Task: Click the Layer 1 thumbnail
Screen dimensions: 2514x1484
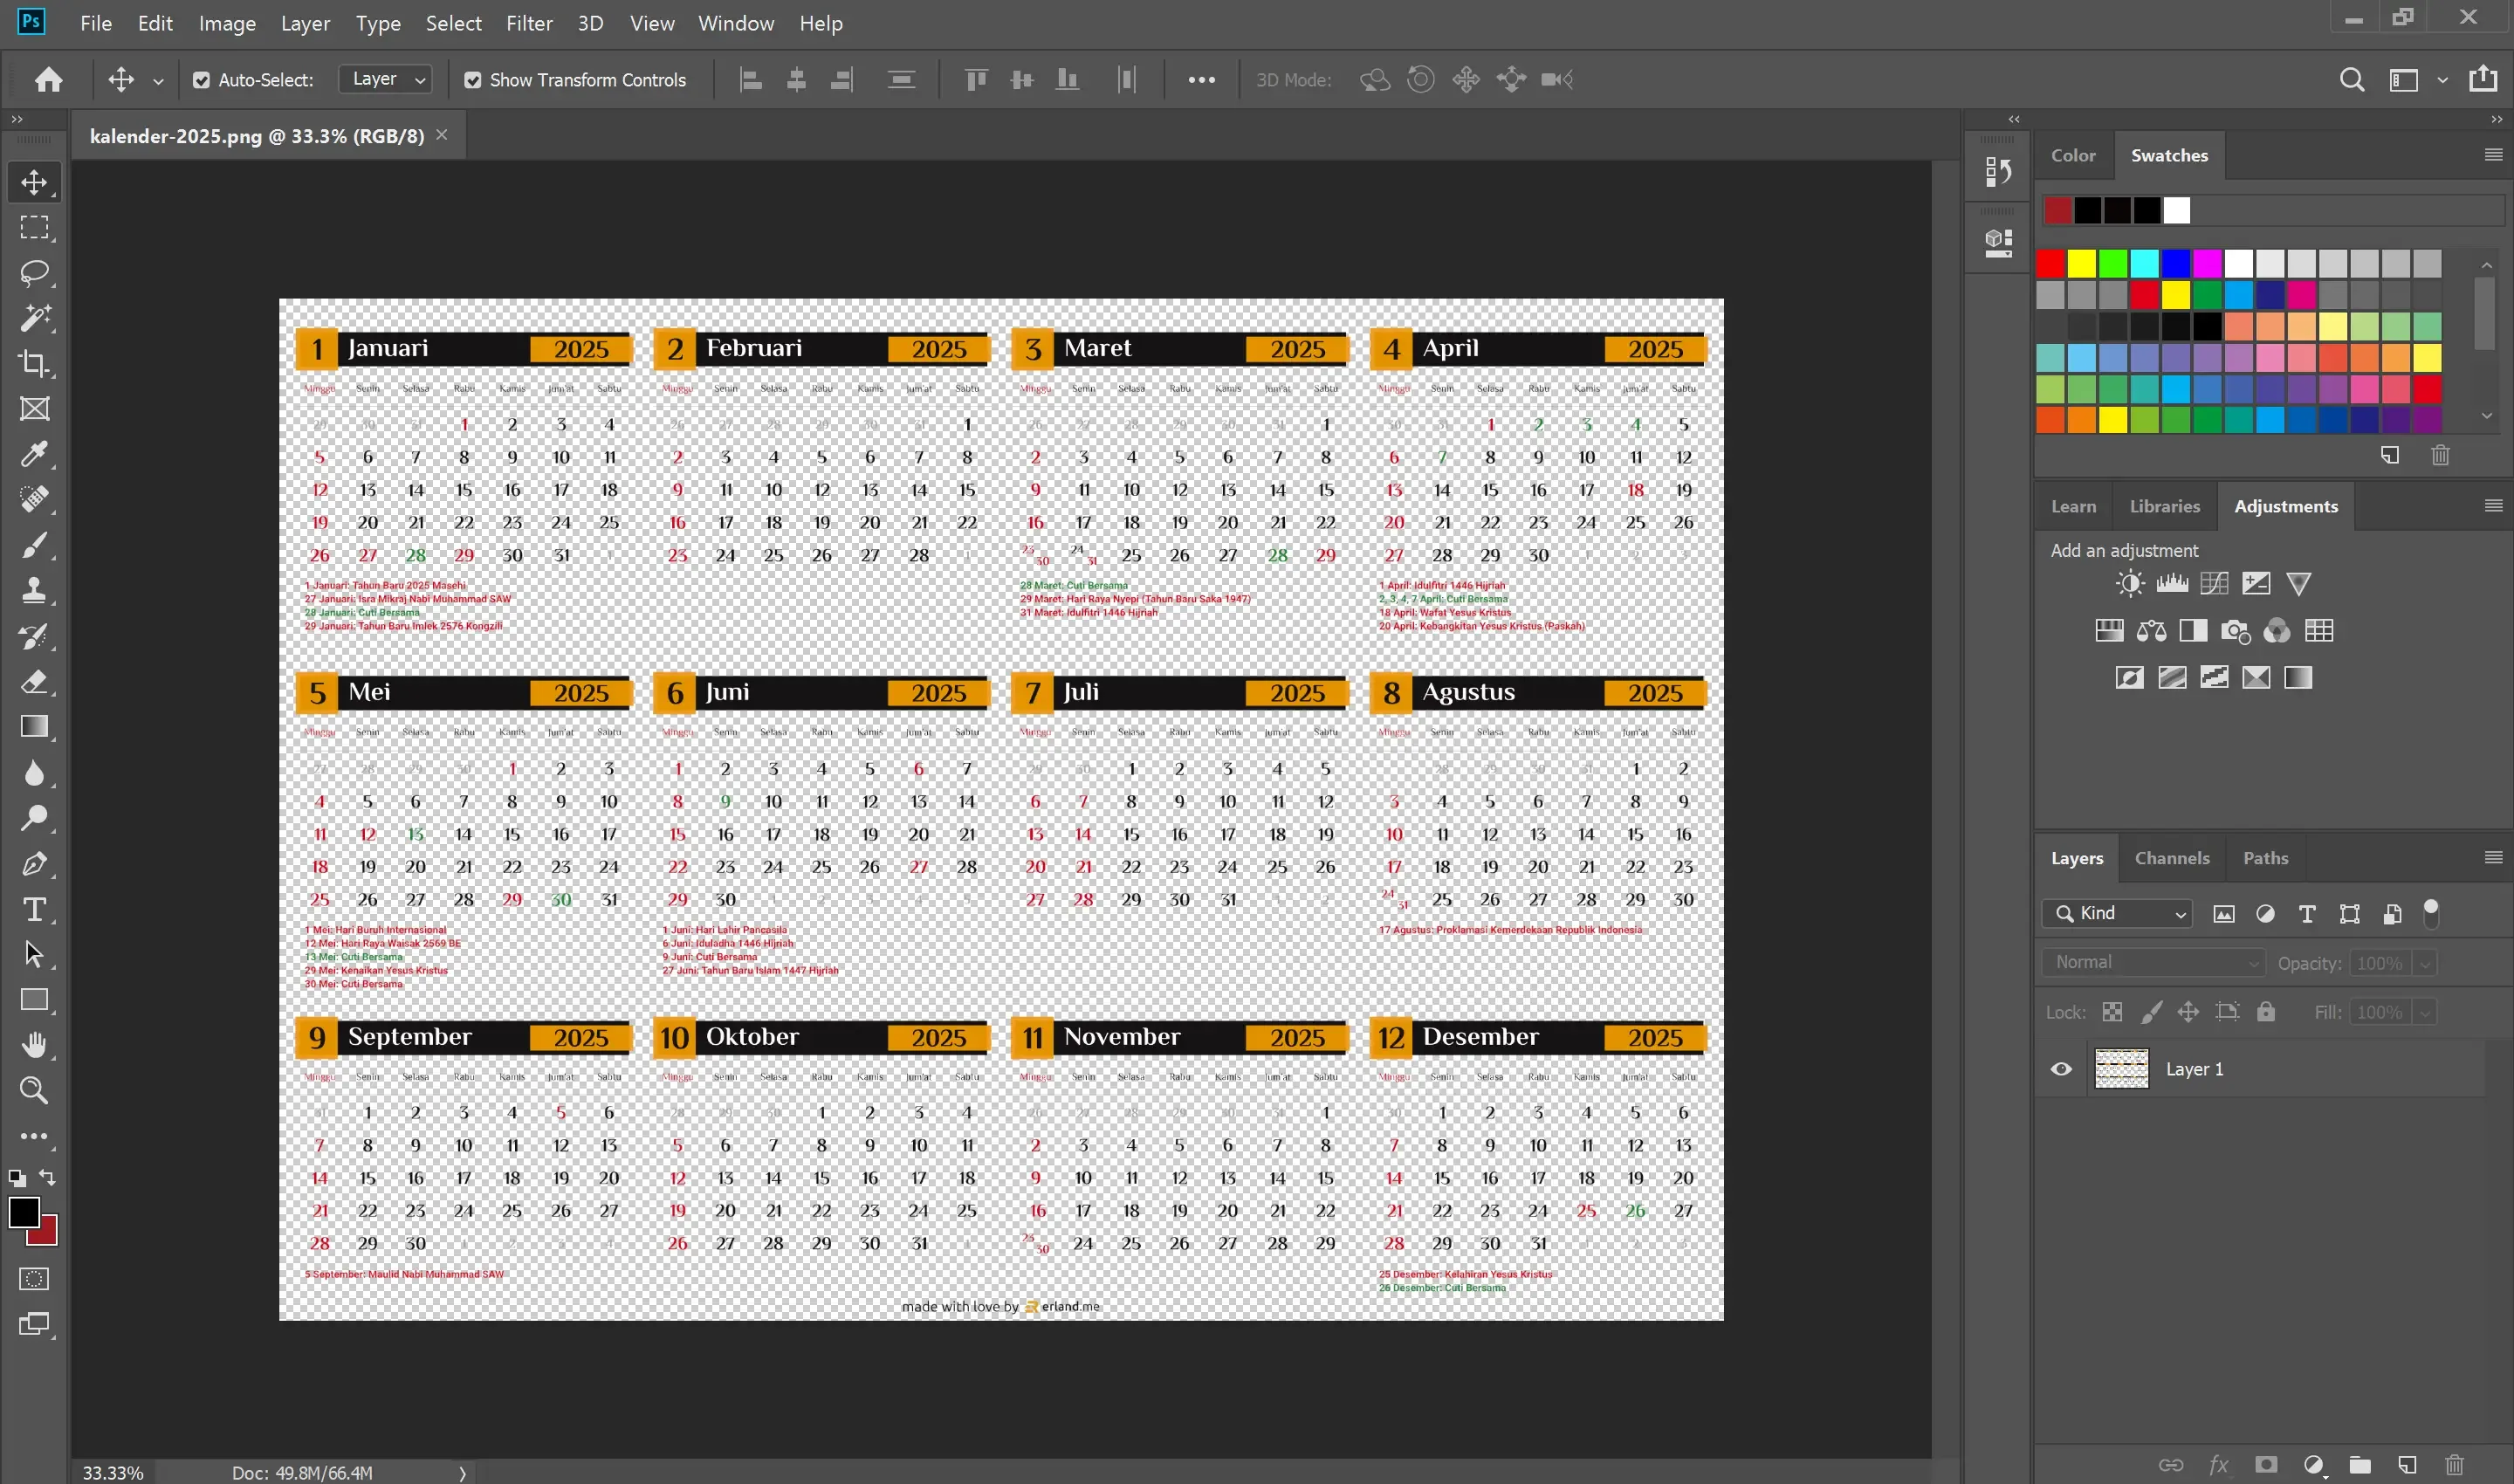Action: point(2121,1069)
